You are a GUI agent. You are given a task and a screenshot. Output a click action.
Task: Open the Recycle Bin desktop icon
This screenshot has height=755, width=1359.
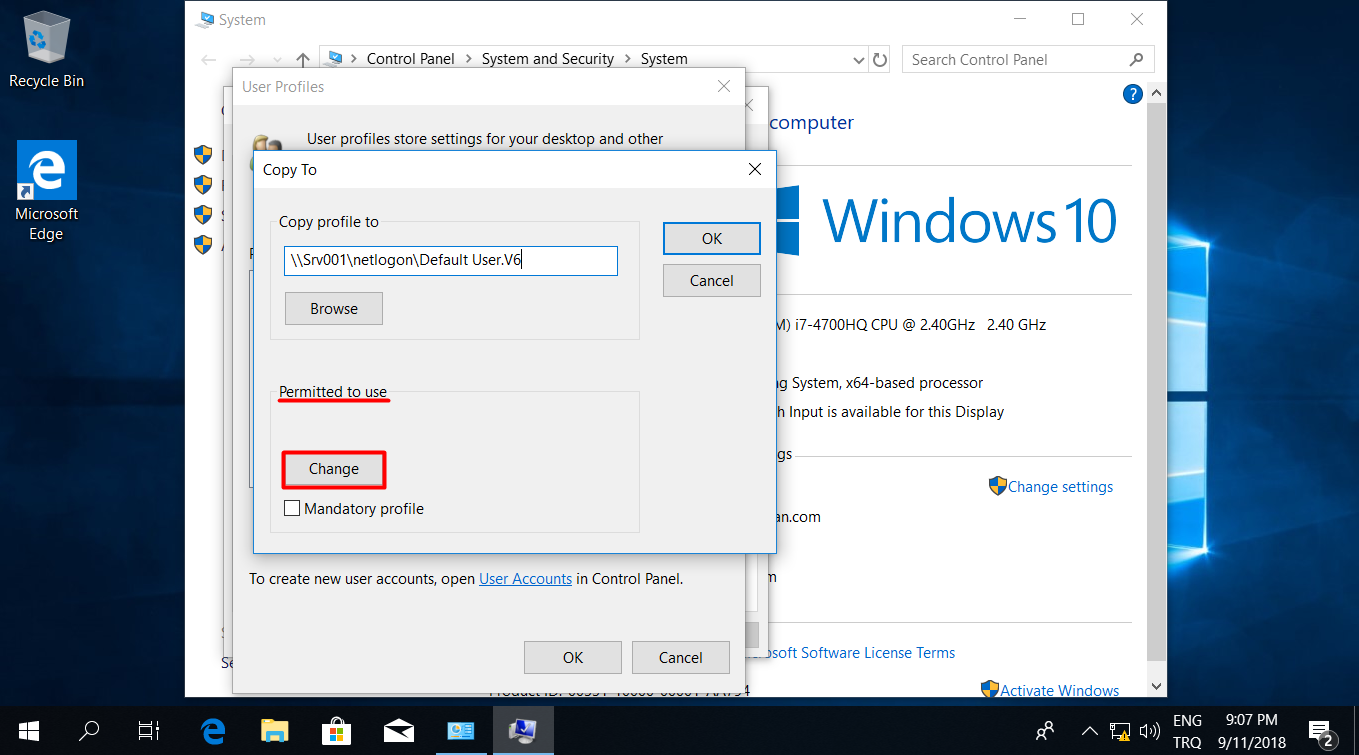pyautogui.click(x=46, y=48)
